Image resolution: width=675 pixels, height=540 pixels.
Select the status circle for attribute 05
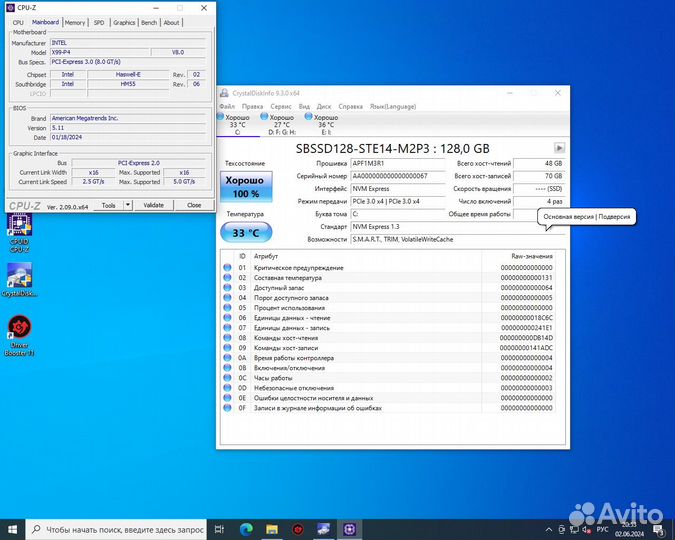tap(227, 307)
